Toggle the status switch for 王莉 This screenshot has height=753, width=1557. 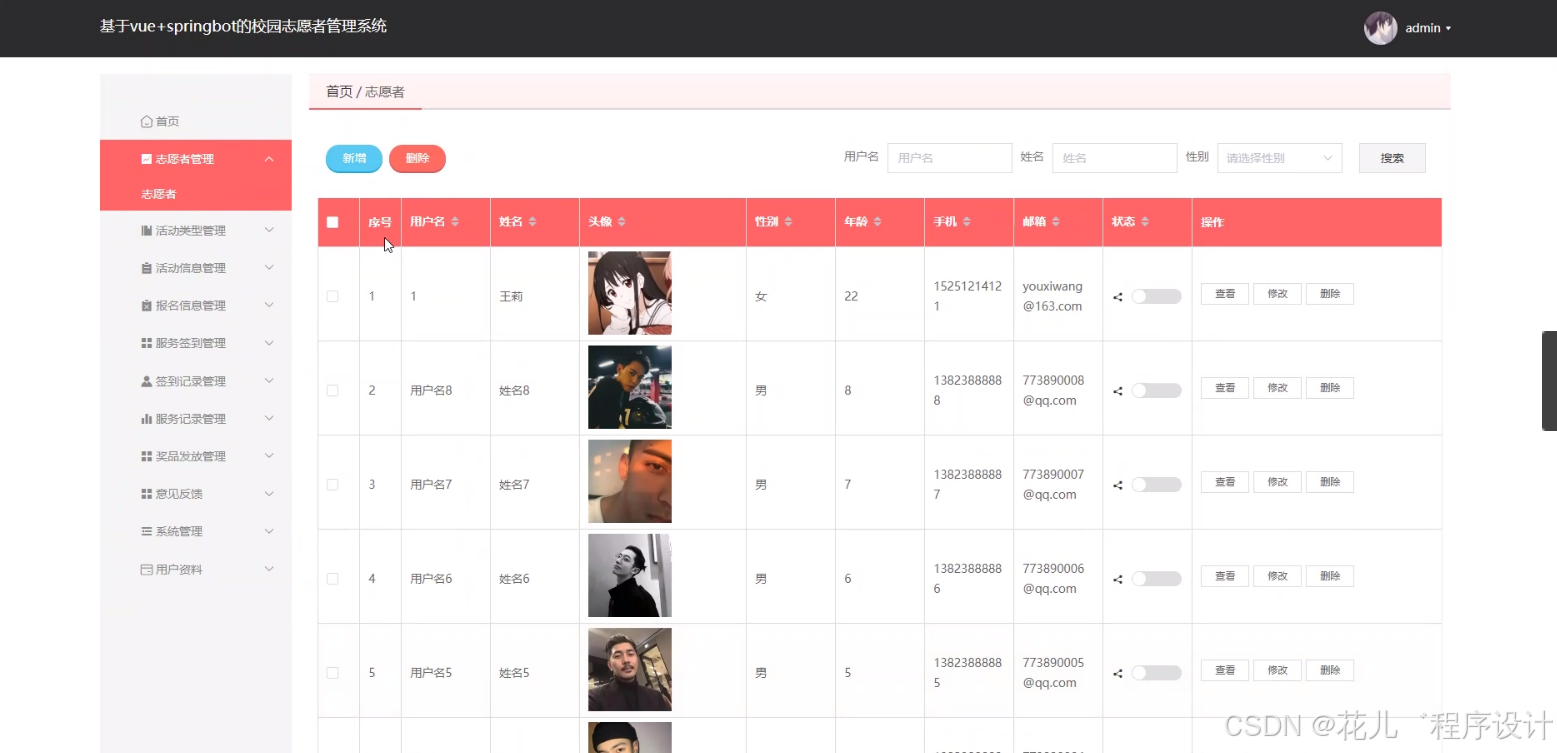pyautogui.click(x=1156, y=296)
